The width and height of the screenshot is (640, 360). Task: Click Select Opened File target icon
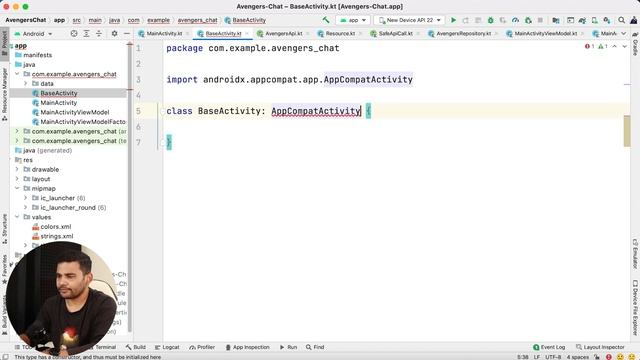74,33
